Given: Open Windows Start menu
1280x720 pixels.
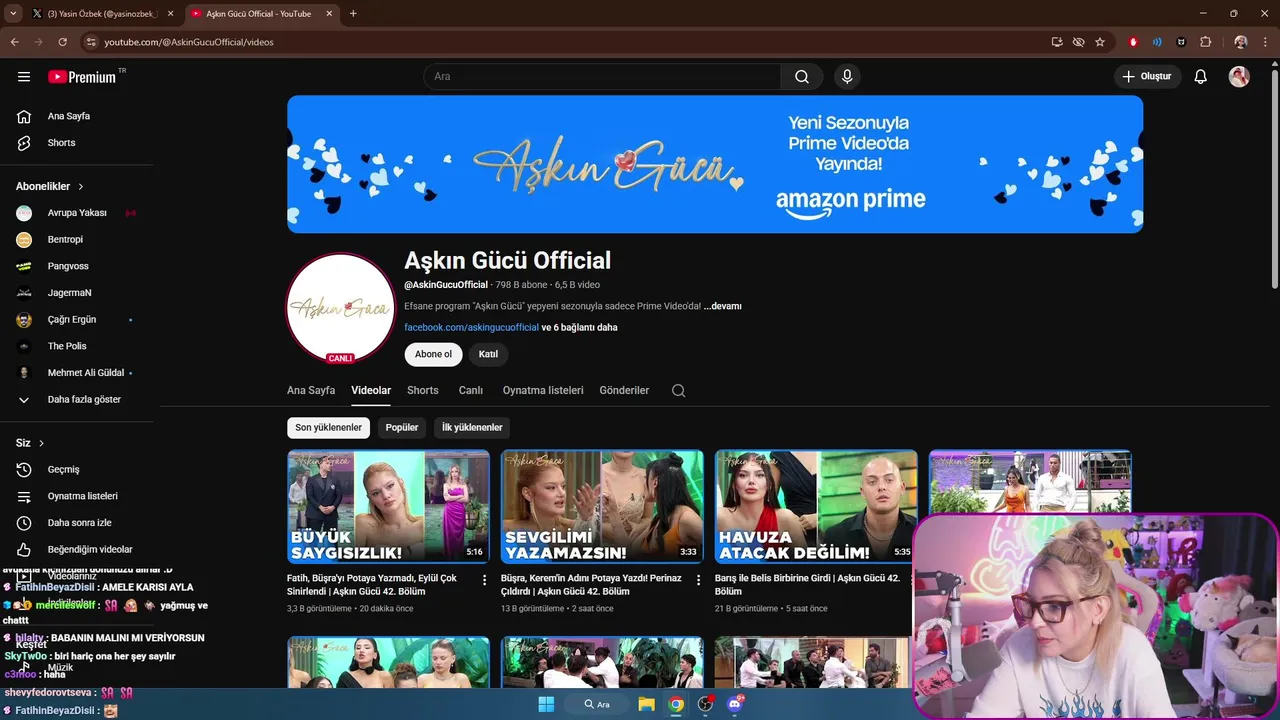Looking at the screenshot, I should [x=546, y=704].
